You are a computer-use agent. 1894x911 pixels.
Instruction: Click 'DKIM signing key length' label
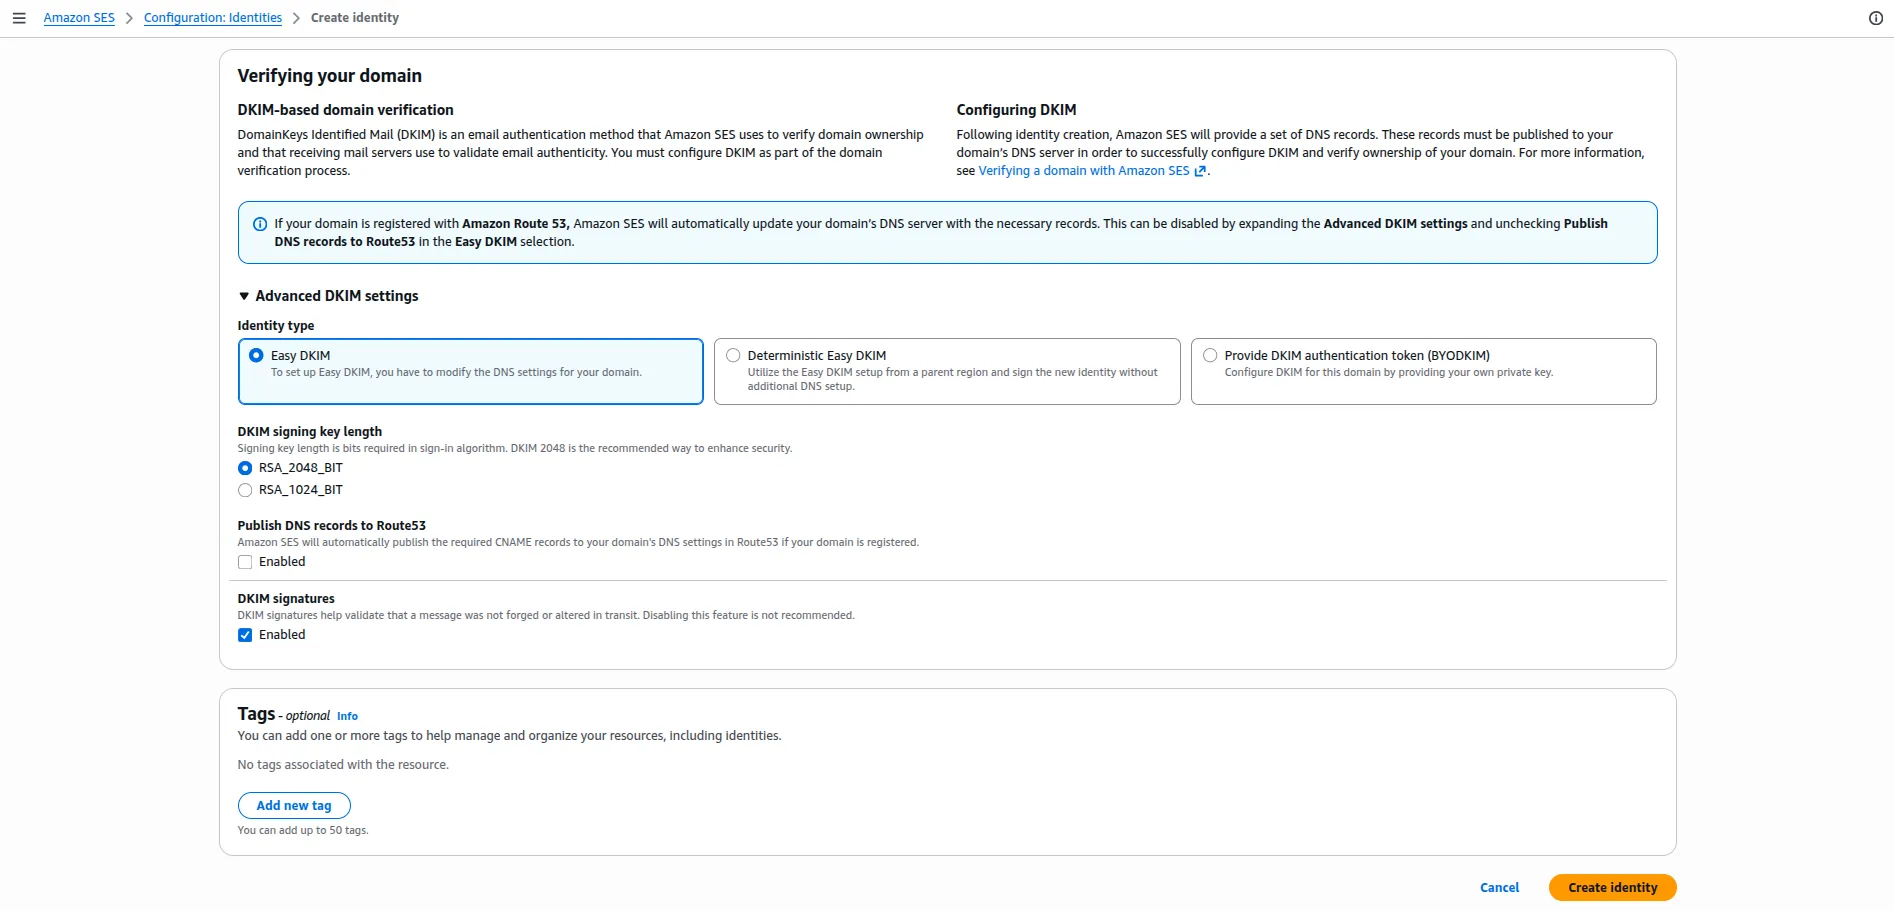309,432
